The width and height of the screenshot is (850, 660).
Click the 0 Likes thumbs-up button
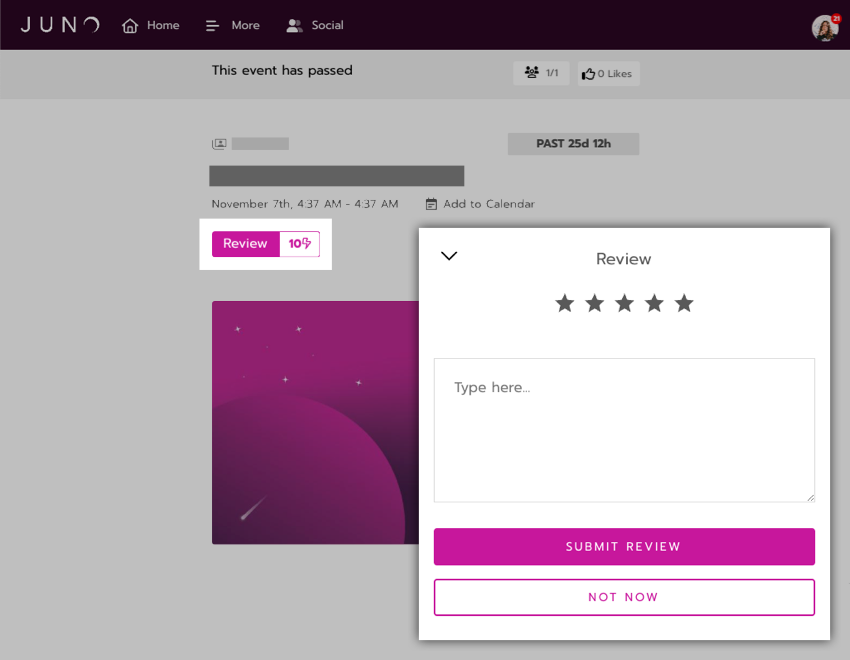point(608,74)
